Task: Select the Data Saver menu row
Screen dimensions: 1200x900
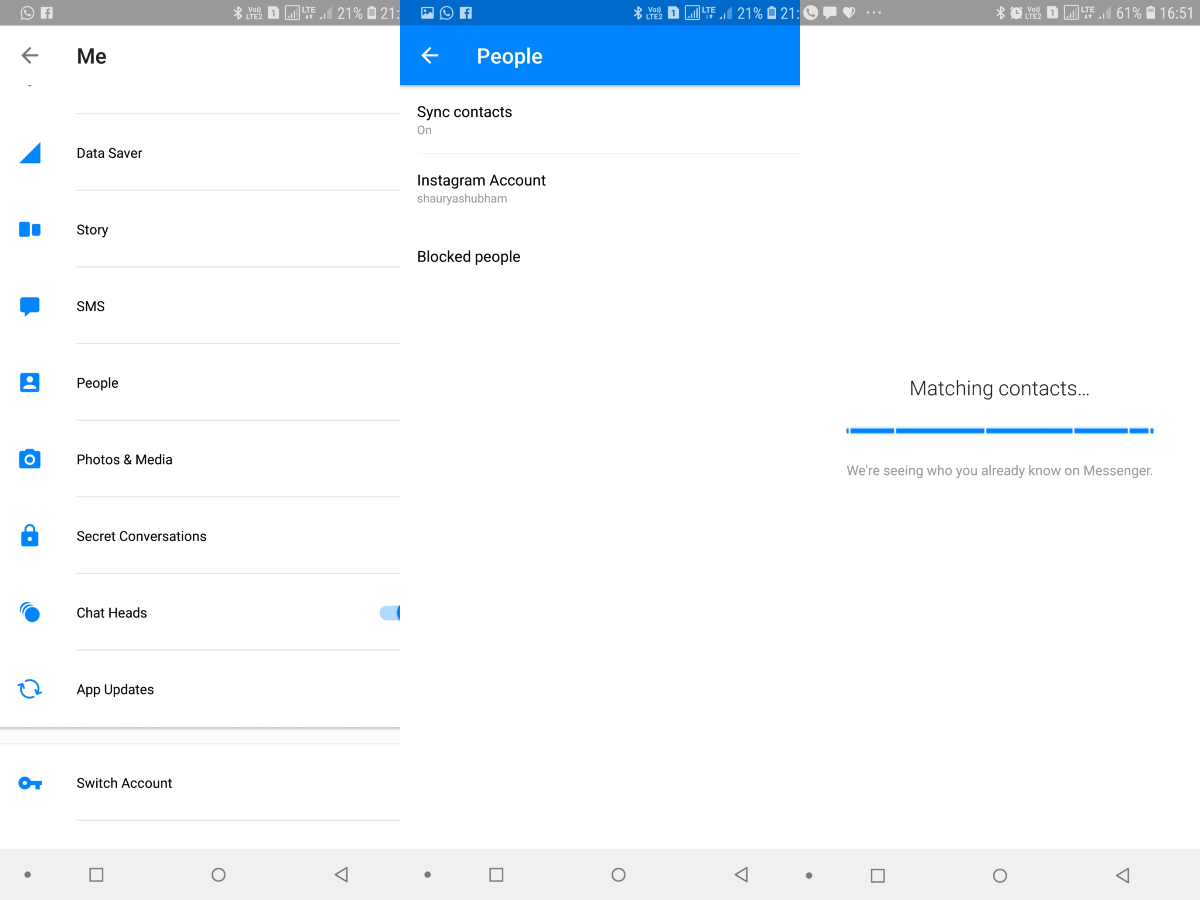Action: click(200, 153)
